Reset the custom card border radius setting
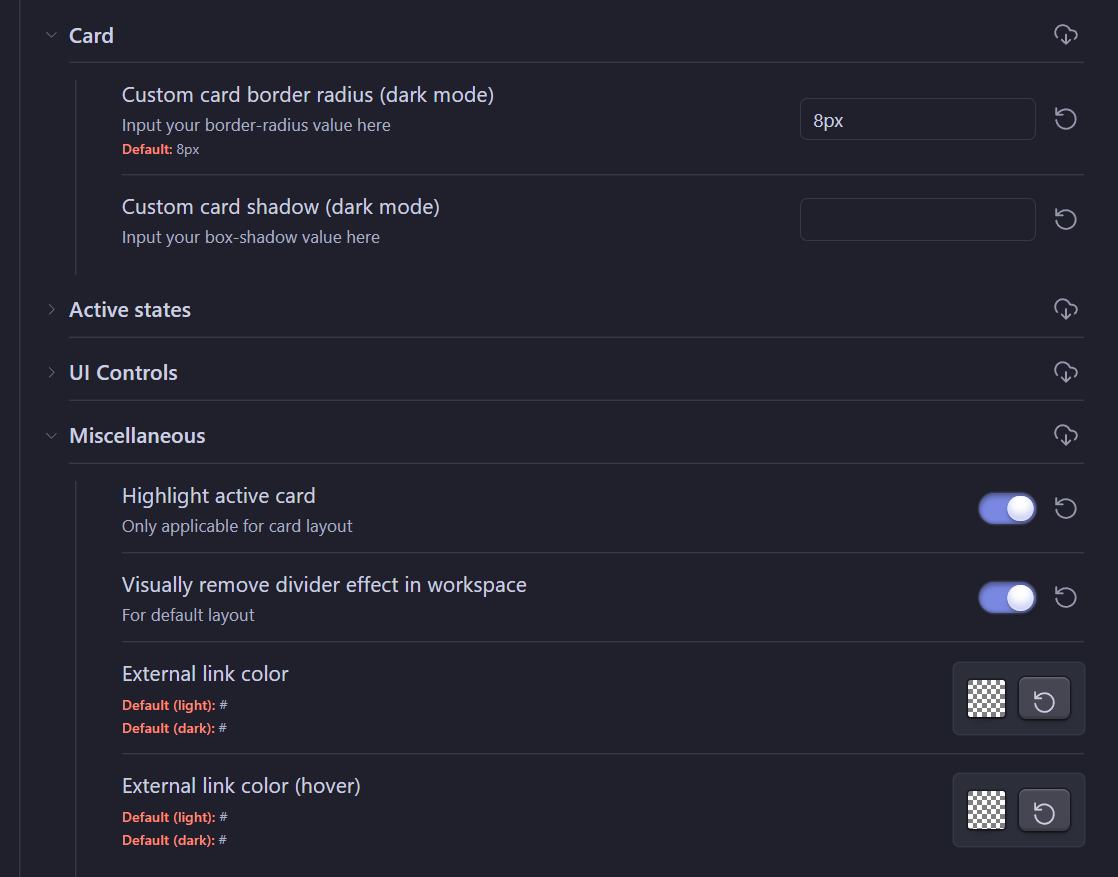This screenshot has height=877, width=1118. coord(1065,119)
